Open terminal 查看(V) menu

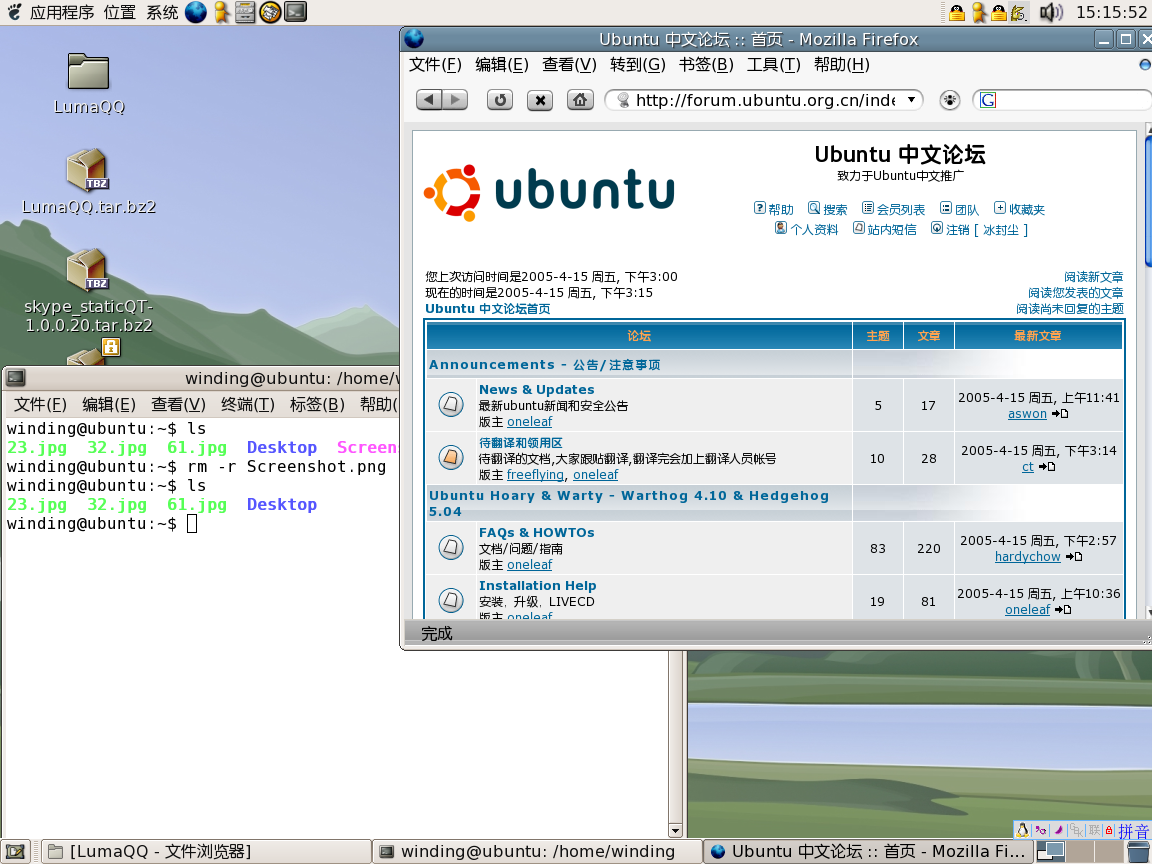click(179, 405)
